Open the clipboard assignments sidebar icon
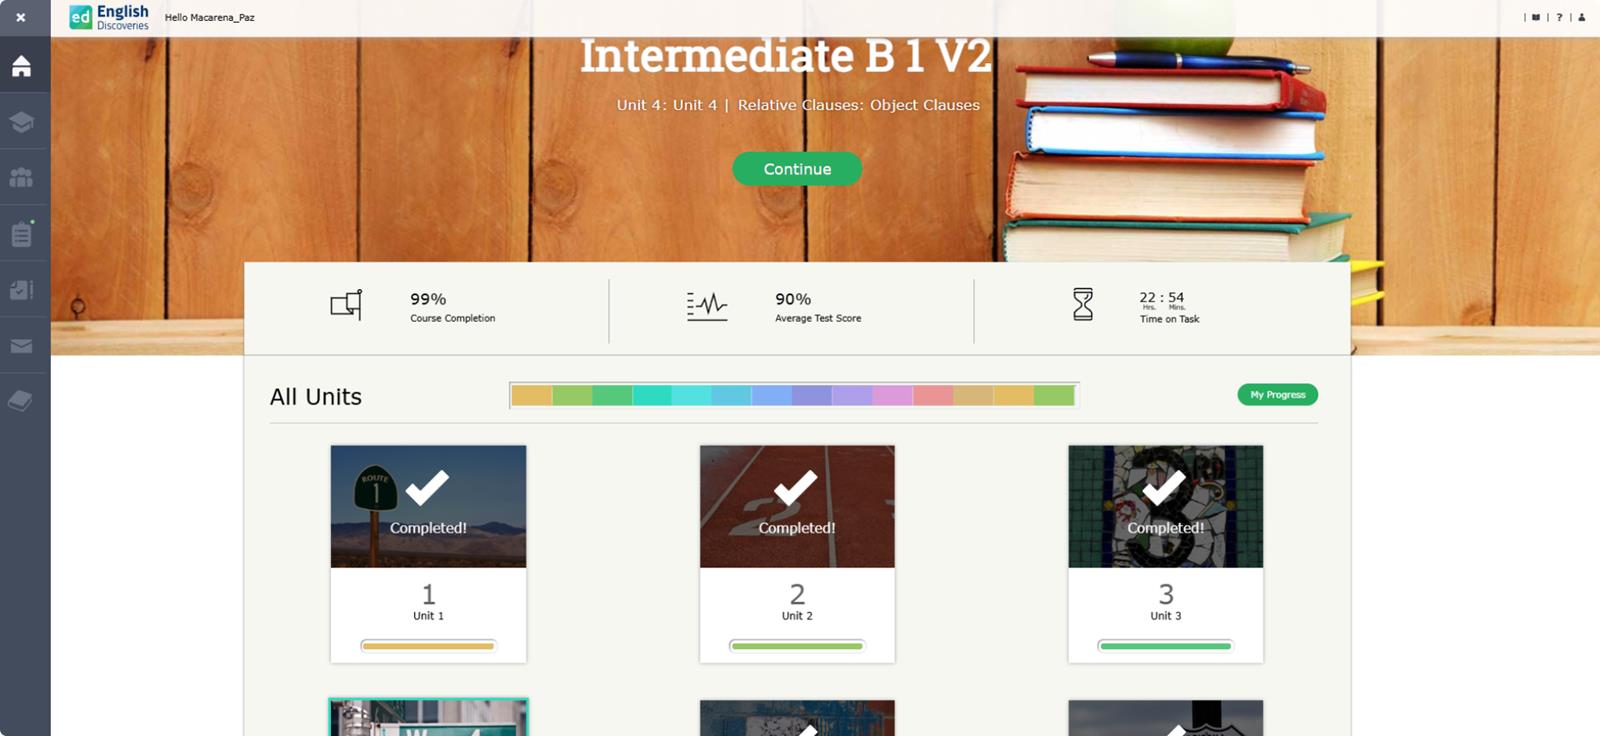 [x=21, y=234]
